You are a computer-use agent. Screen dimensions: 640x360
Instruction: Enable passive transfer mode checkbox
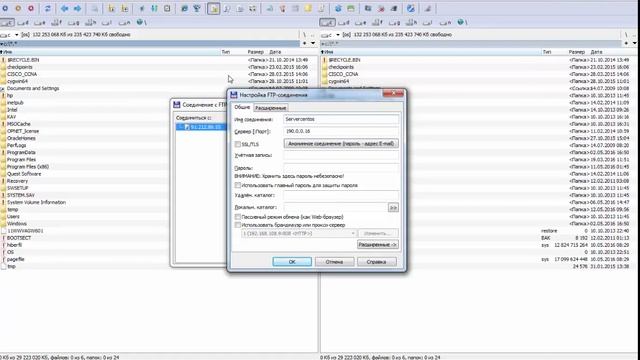(238, 217)
